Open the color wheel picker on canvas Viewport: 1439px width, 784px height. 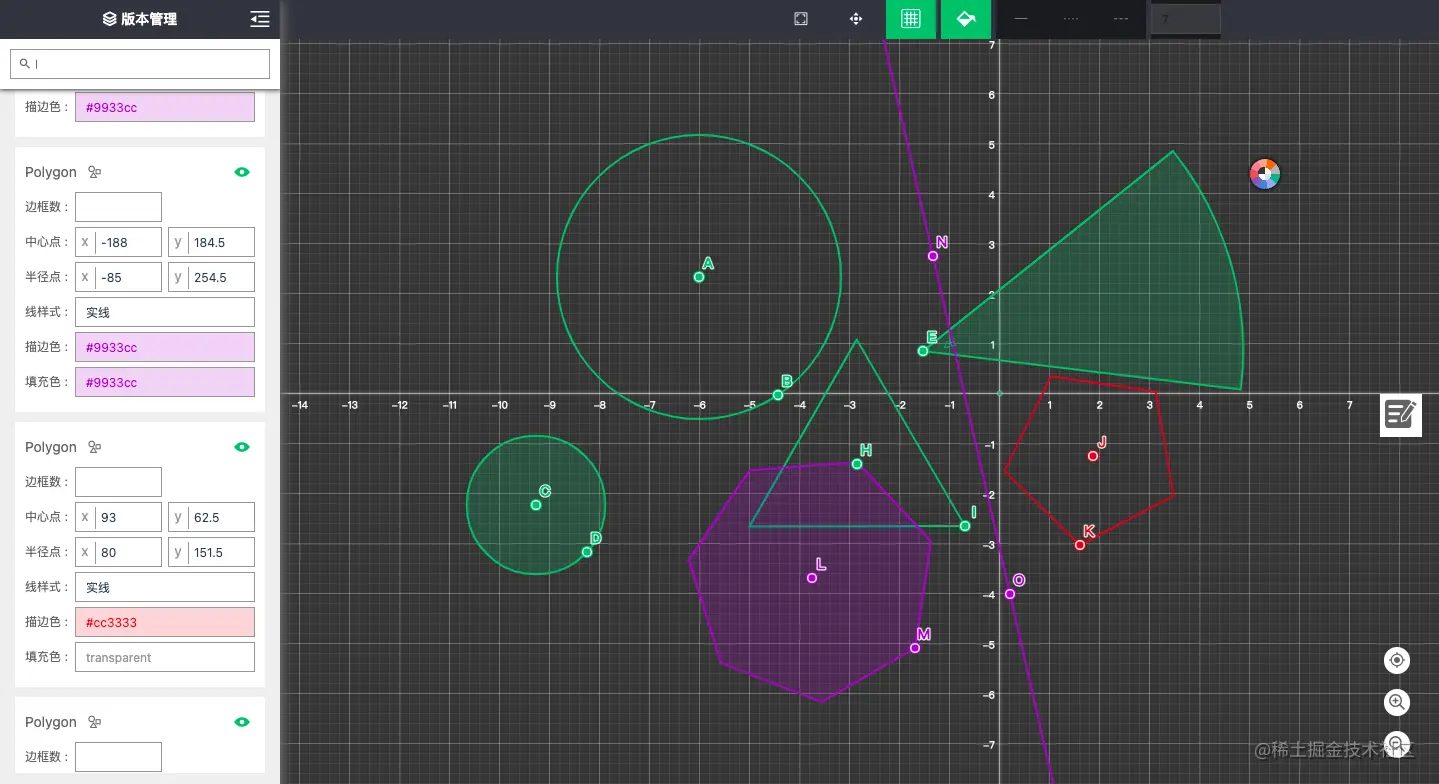[1265, 174]
